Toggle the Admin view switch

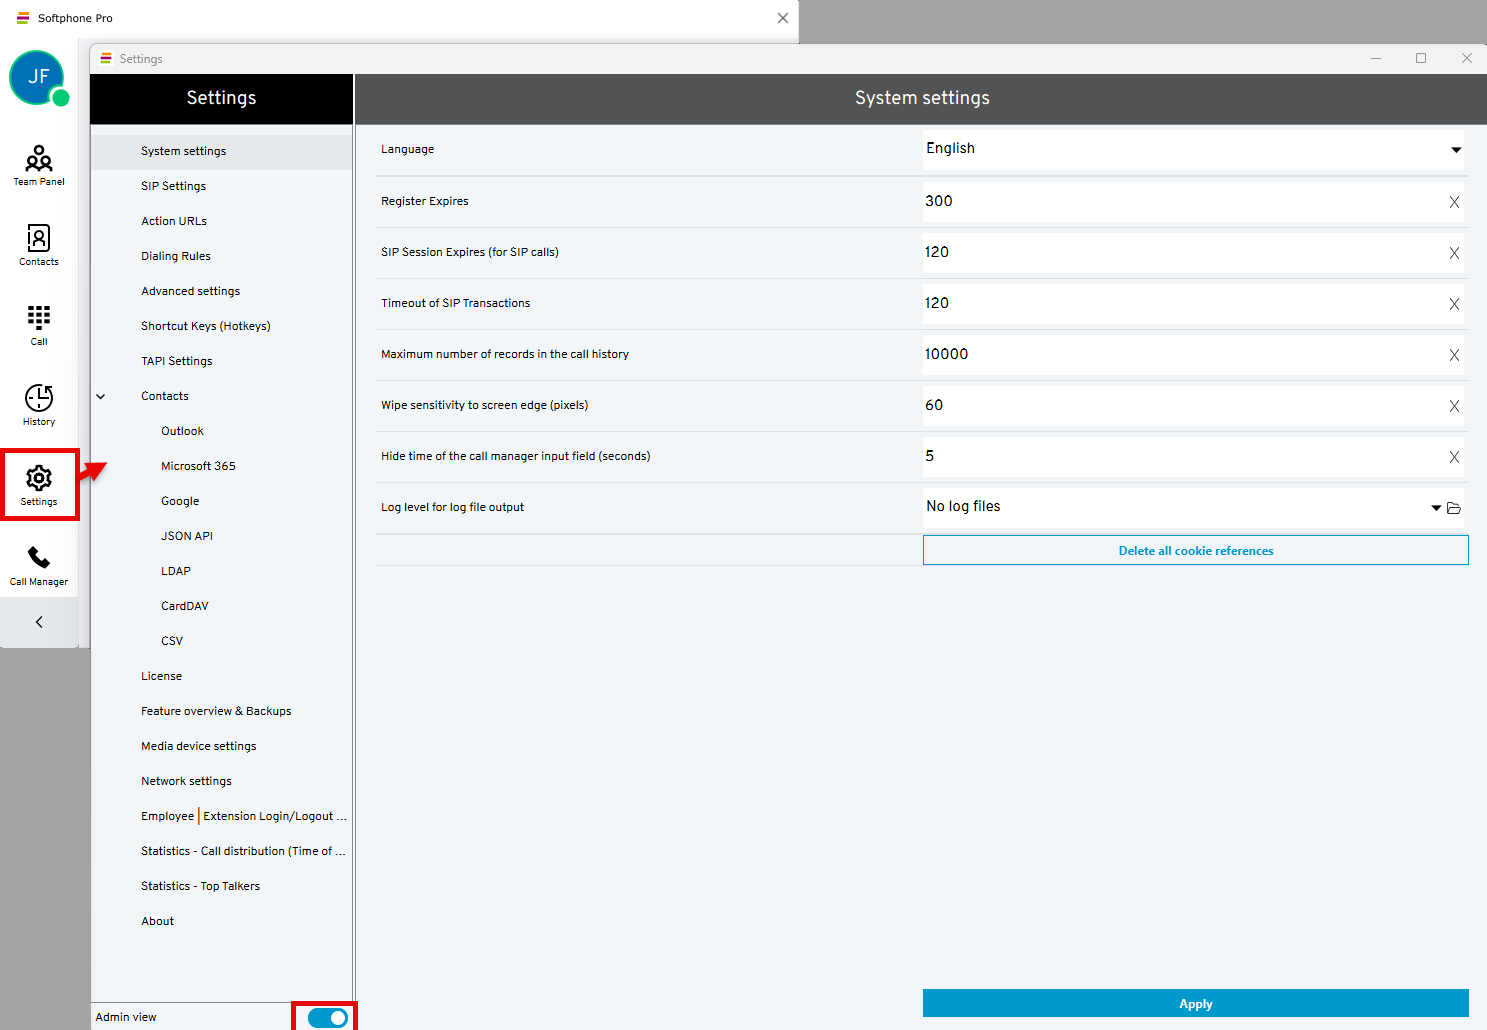[x=327, y=1017]
